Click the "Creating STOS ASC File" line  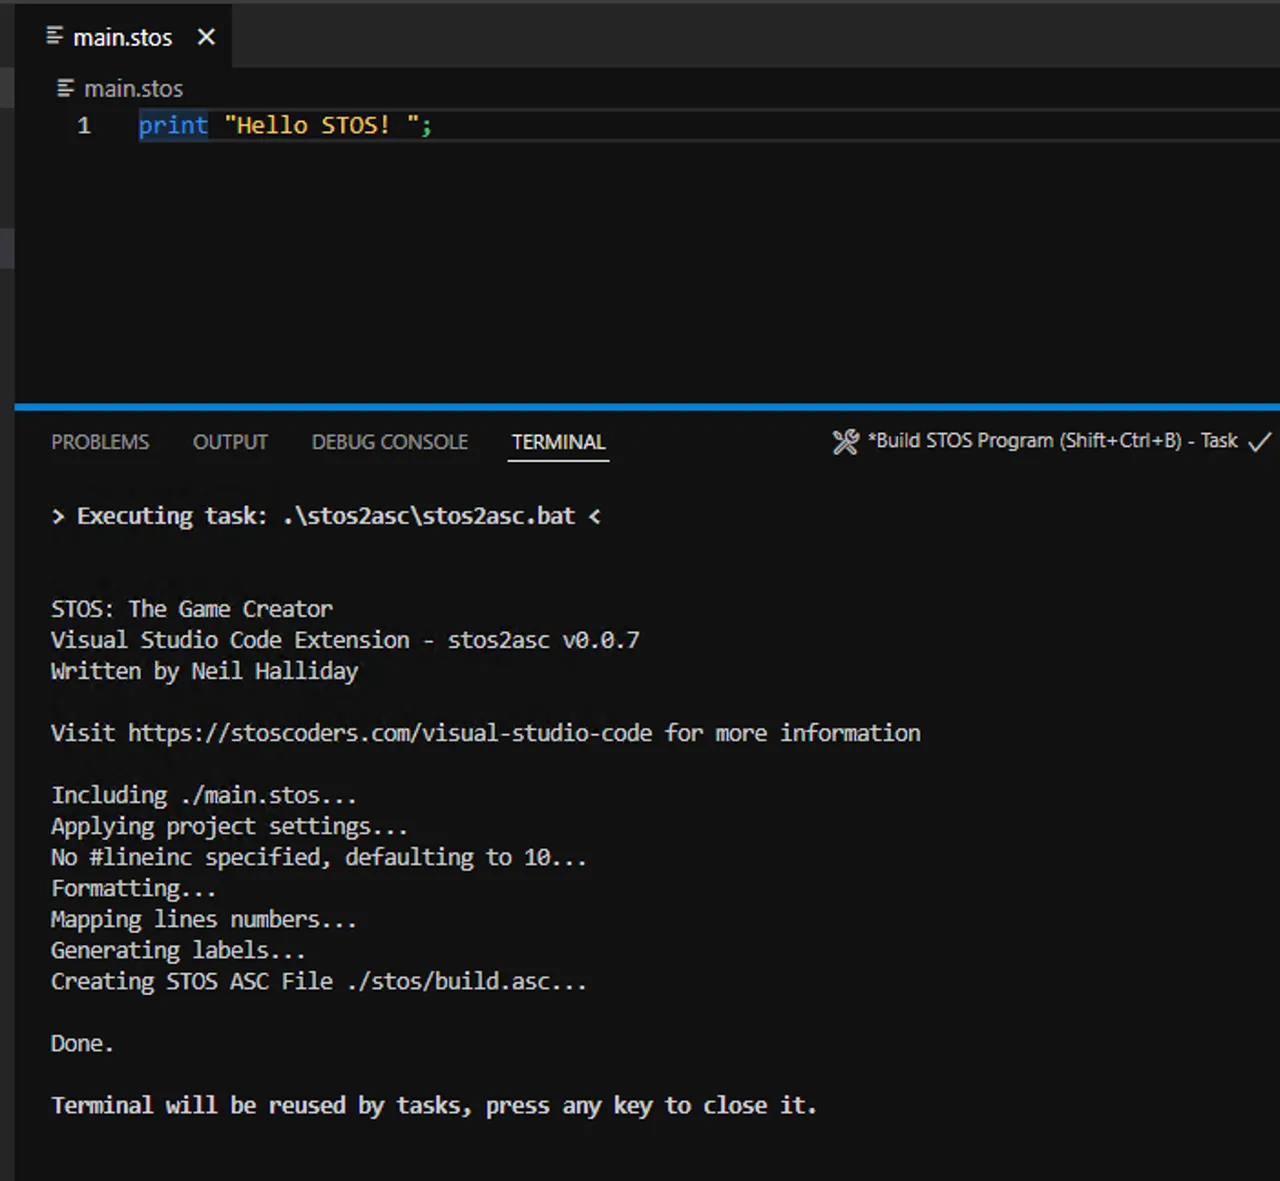319,981
